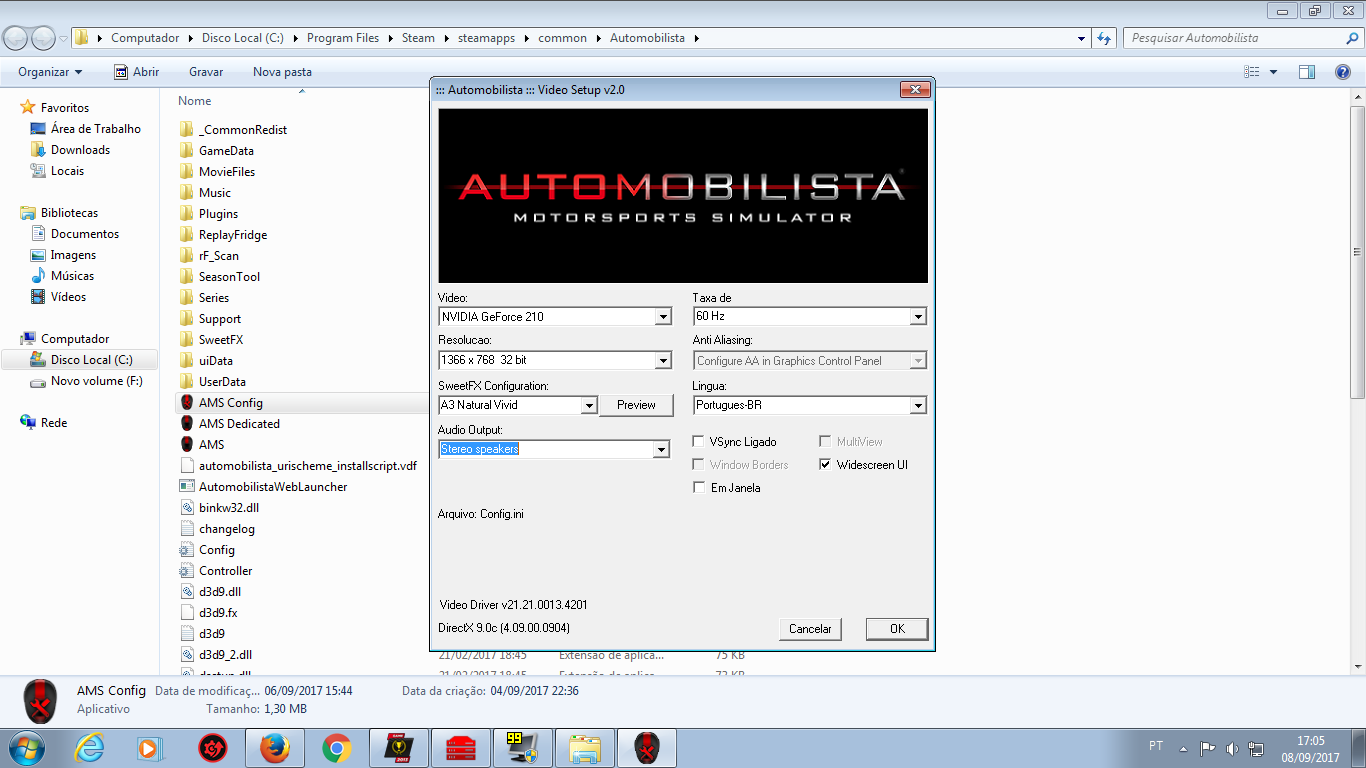Switch to Windows Explorer taskbar icon
Screen dimensions: 1366x768
pos(585,748)
